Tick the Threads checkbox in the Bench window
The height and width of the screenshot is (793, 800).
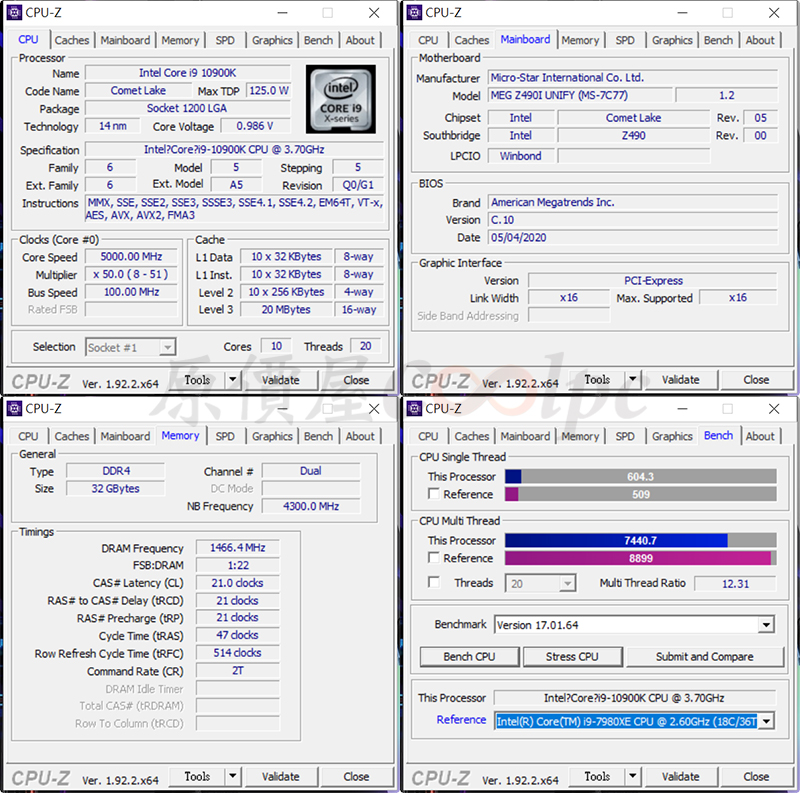434,582
